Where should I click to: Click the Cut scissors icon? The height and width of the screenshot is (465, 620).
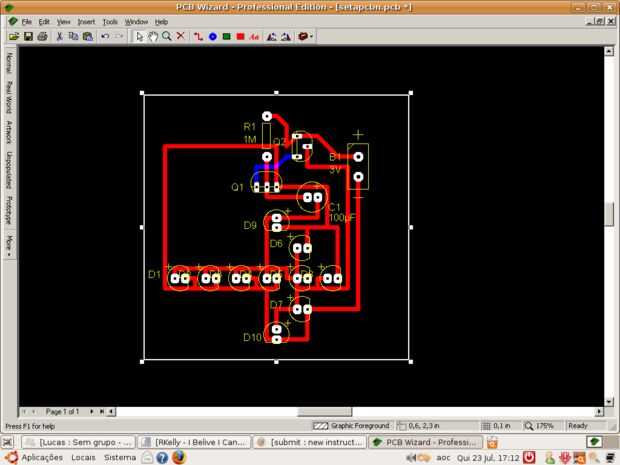click(60, 37)
